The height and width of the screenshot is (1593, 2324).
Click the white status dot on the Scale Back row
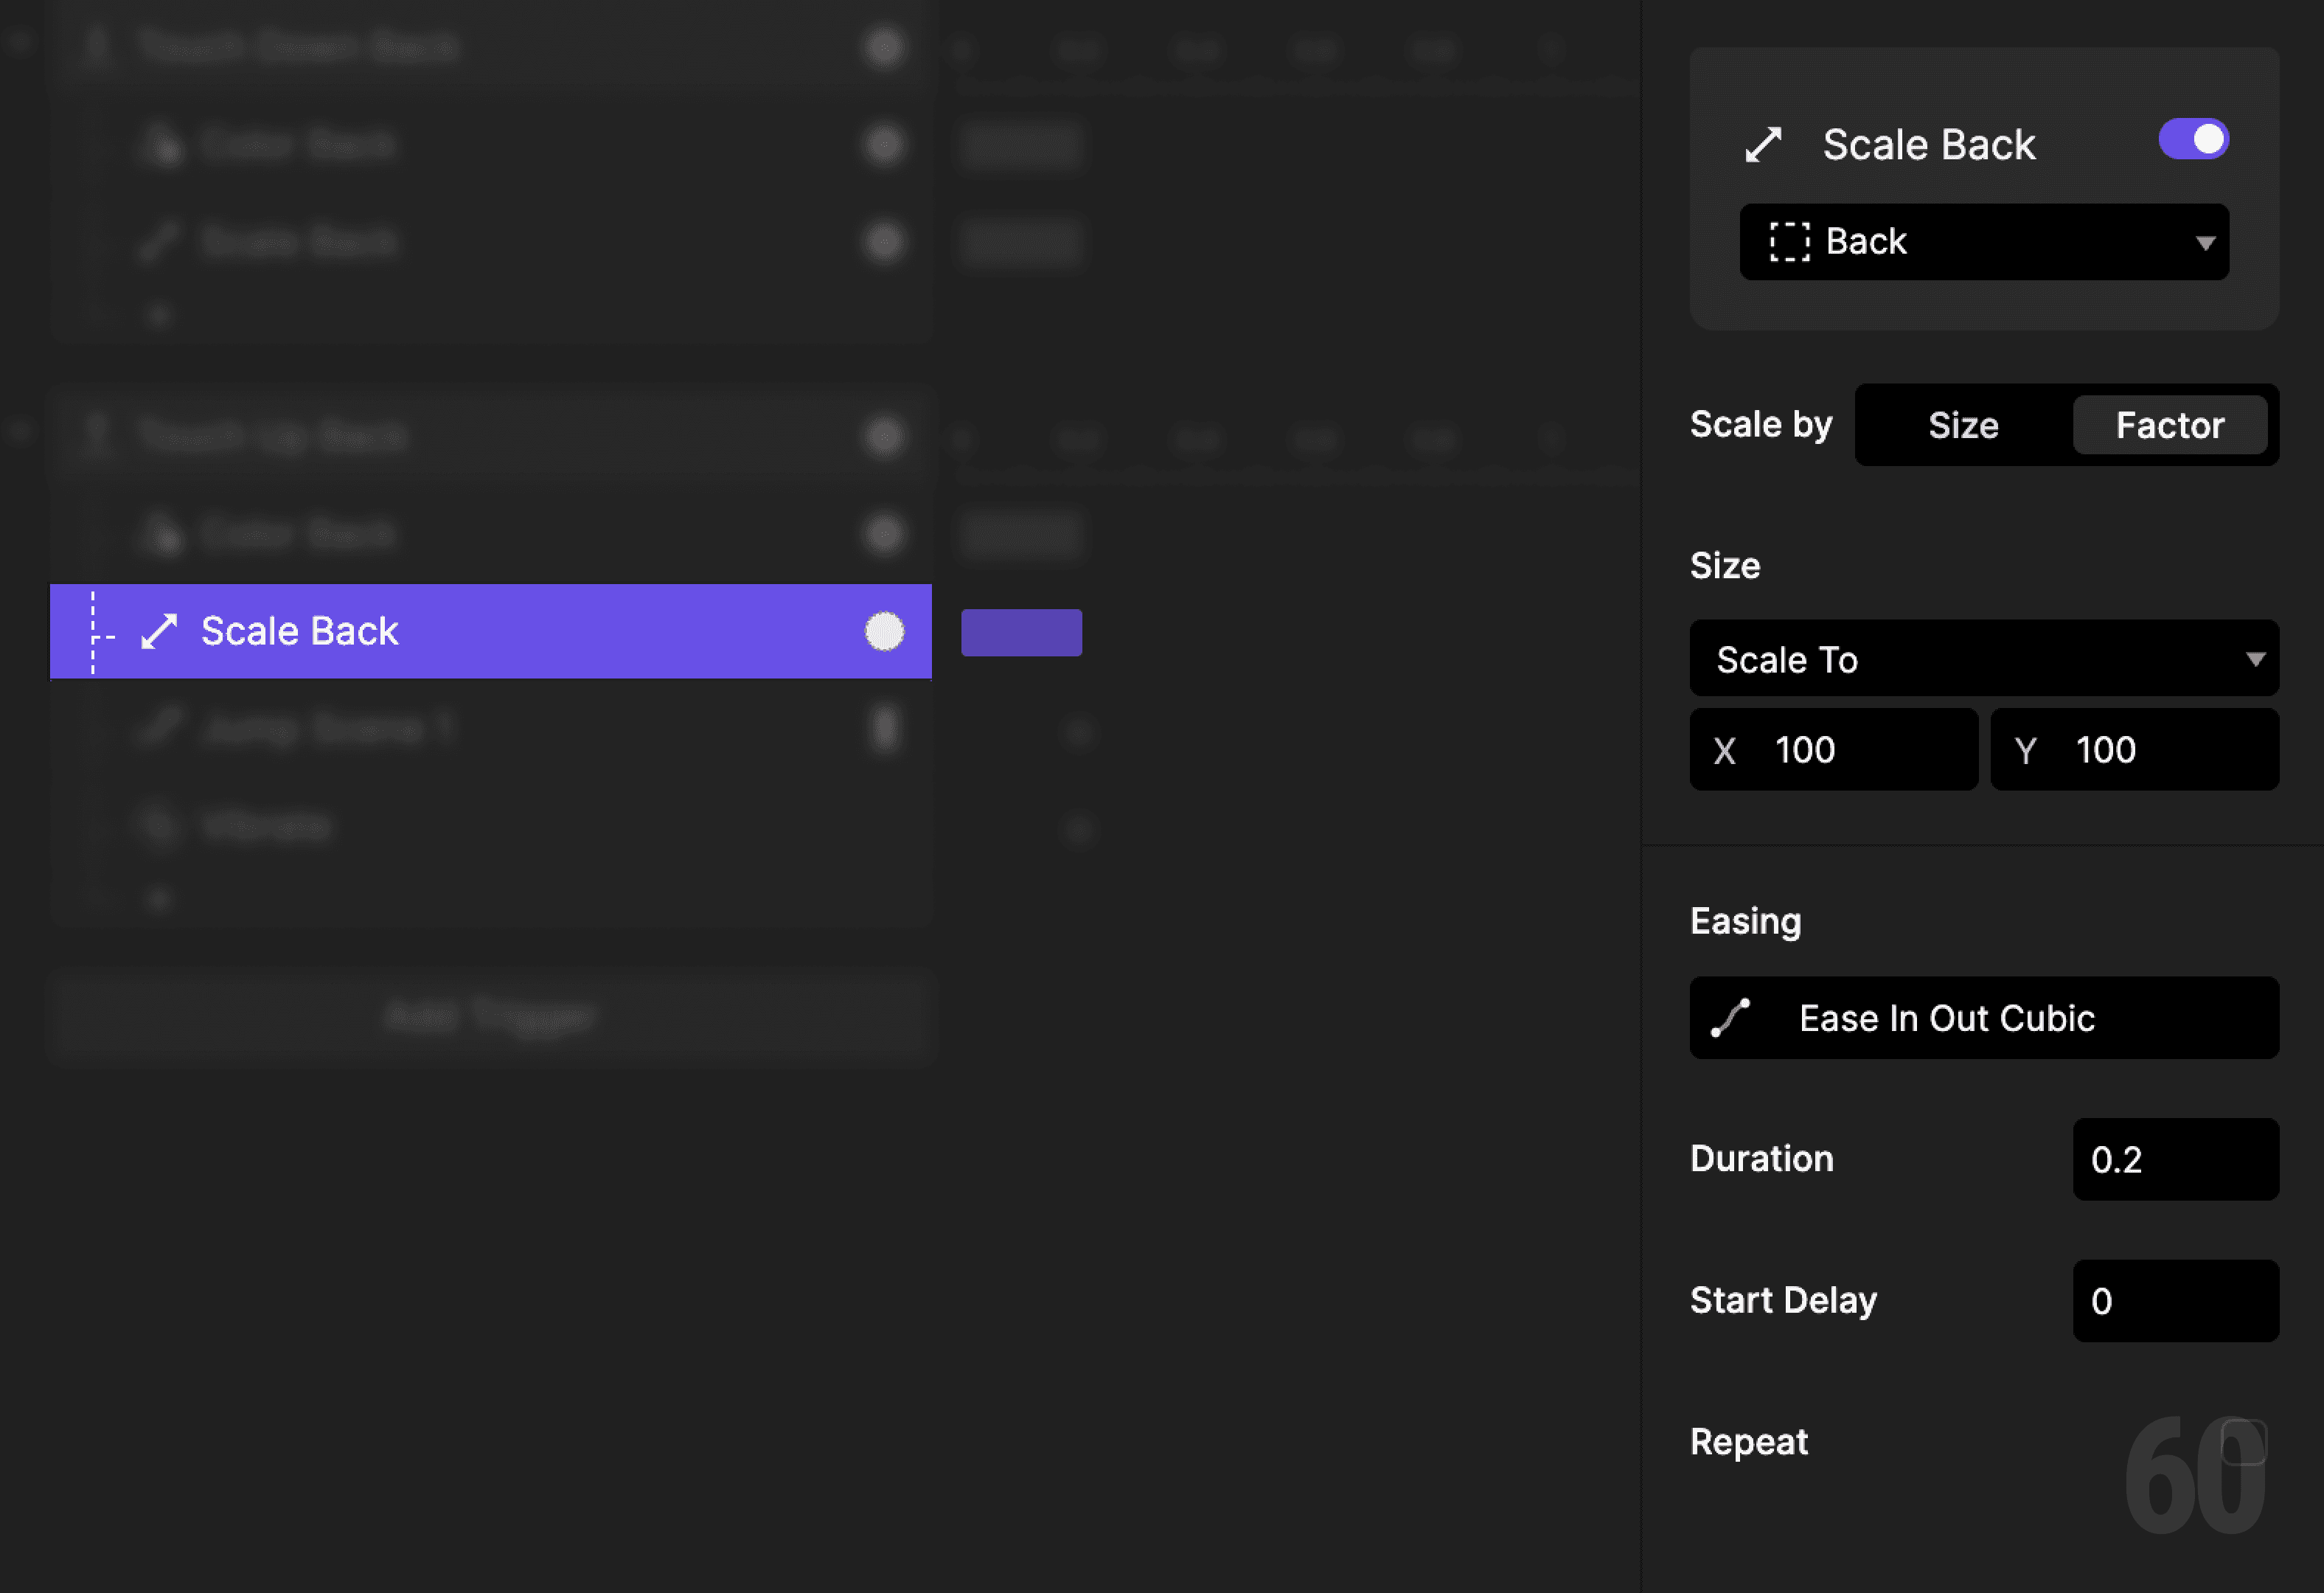tap(884, 631)
